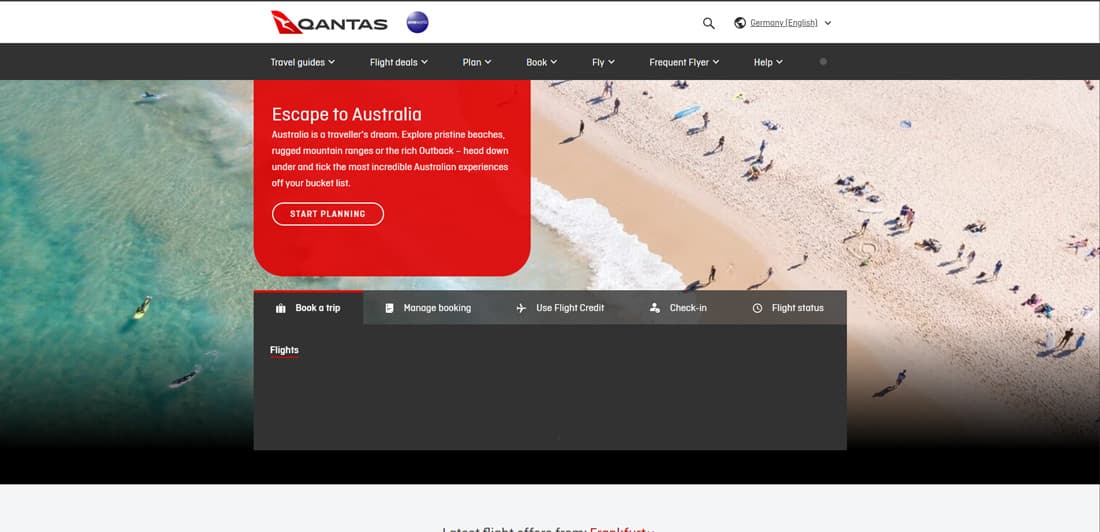Click the document icon beside Manage booking
The width and height of the screenshot is (1100, 532).
coord(389,308)
